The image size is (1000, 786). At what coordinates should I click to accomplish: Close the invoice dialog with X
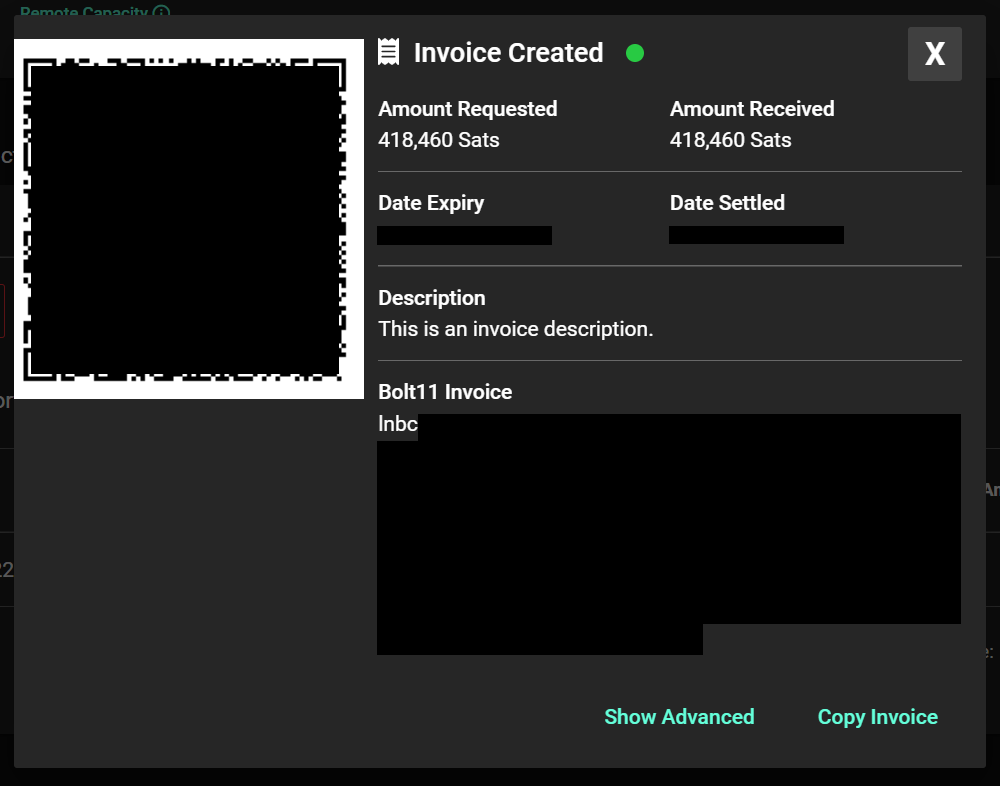coord(934,54)
